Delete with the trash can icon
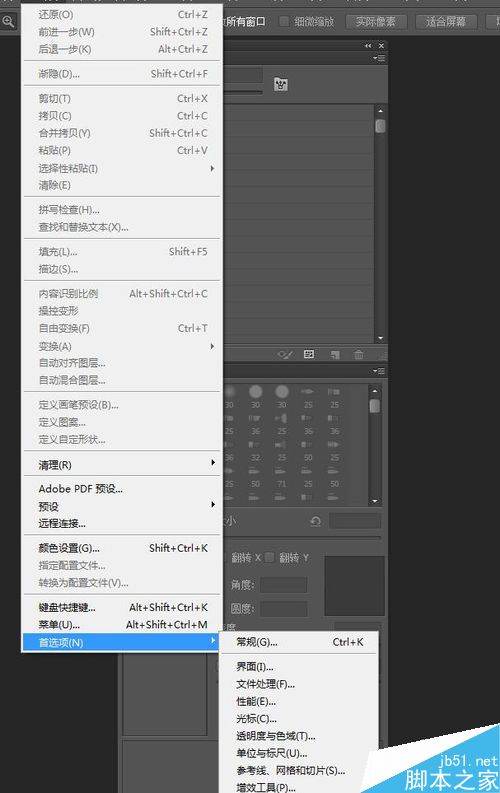The image size is (500, 793). pyautogui.click(x=358, y=355)
